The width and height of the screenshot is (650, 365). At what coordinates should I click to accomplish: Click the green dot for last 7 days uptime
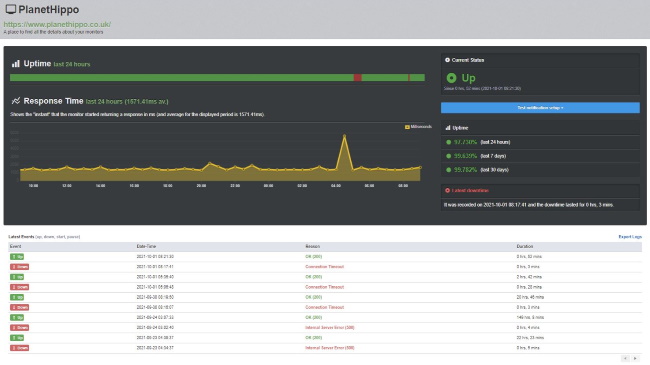pos(448,156)
